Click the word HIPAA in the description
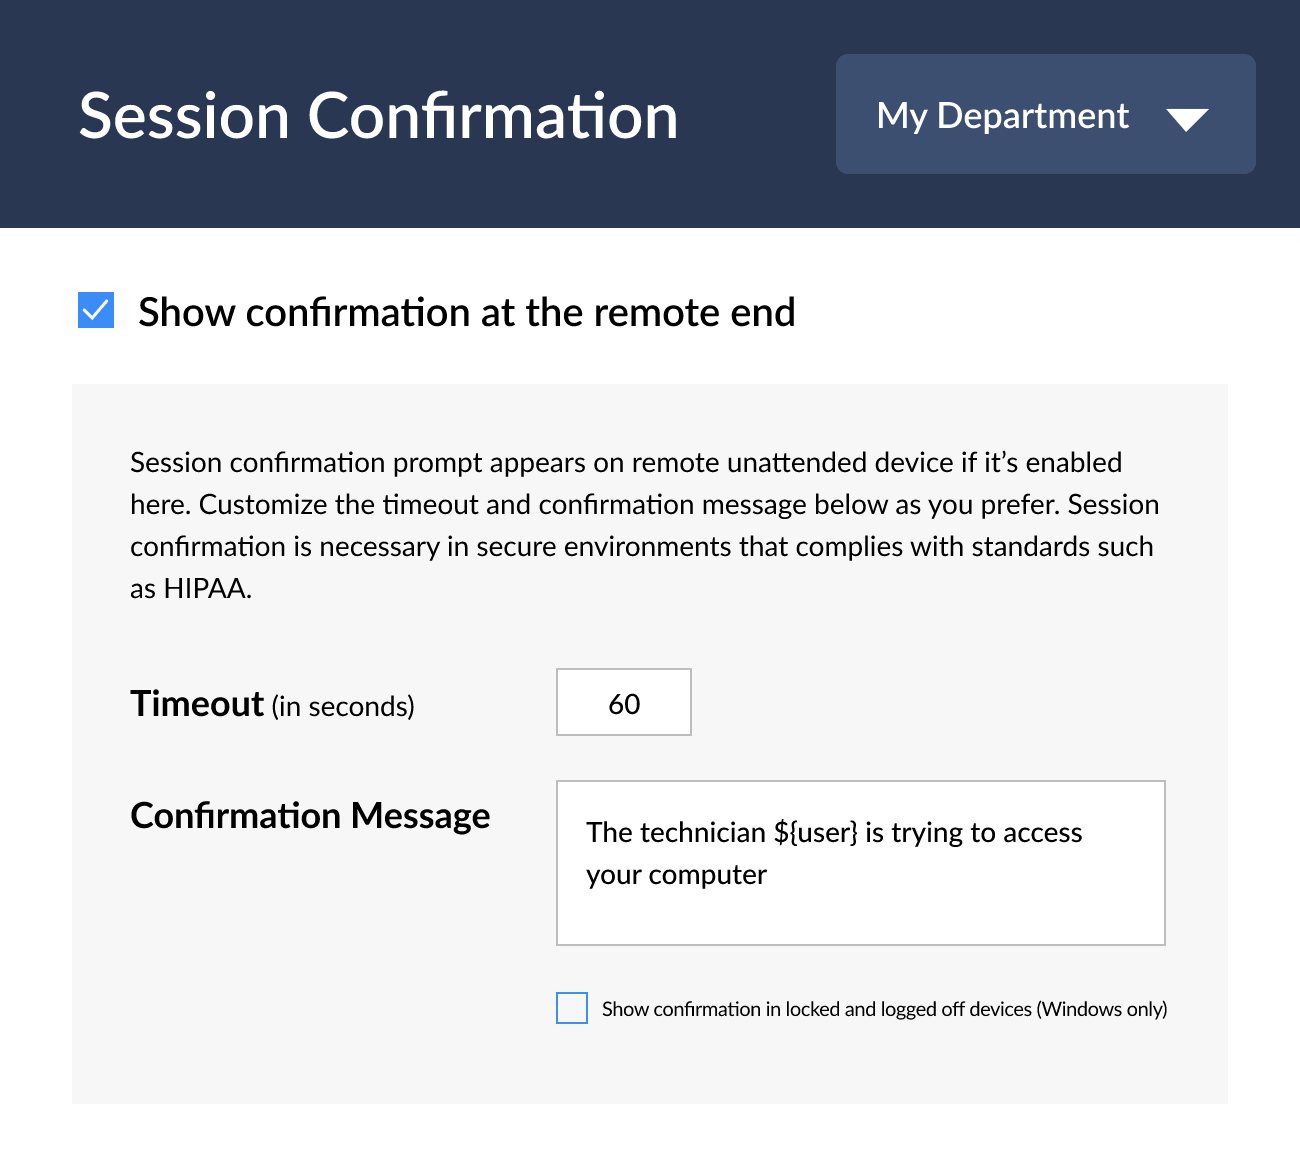This screenshot has width=1300, height=1176. (x=205, y=589)
